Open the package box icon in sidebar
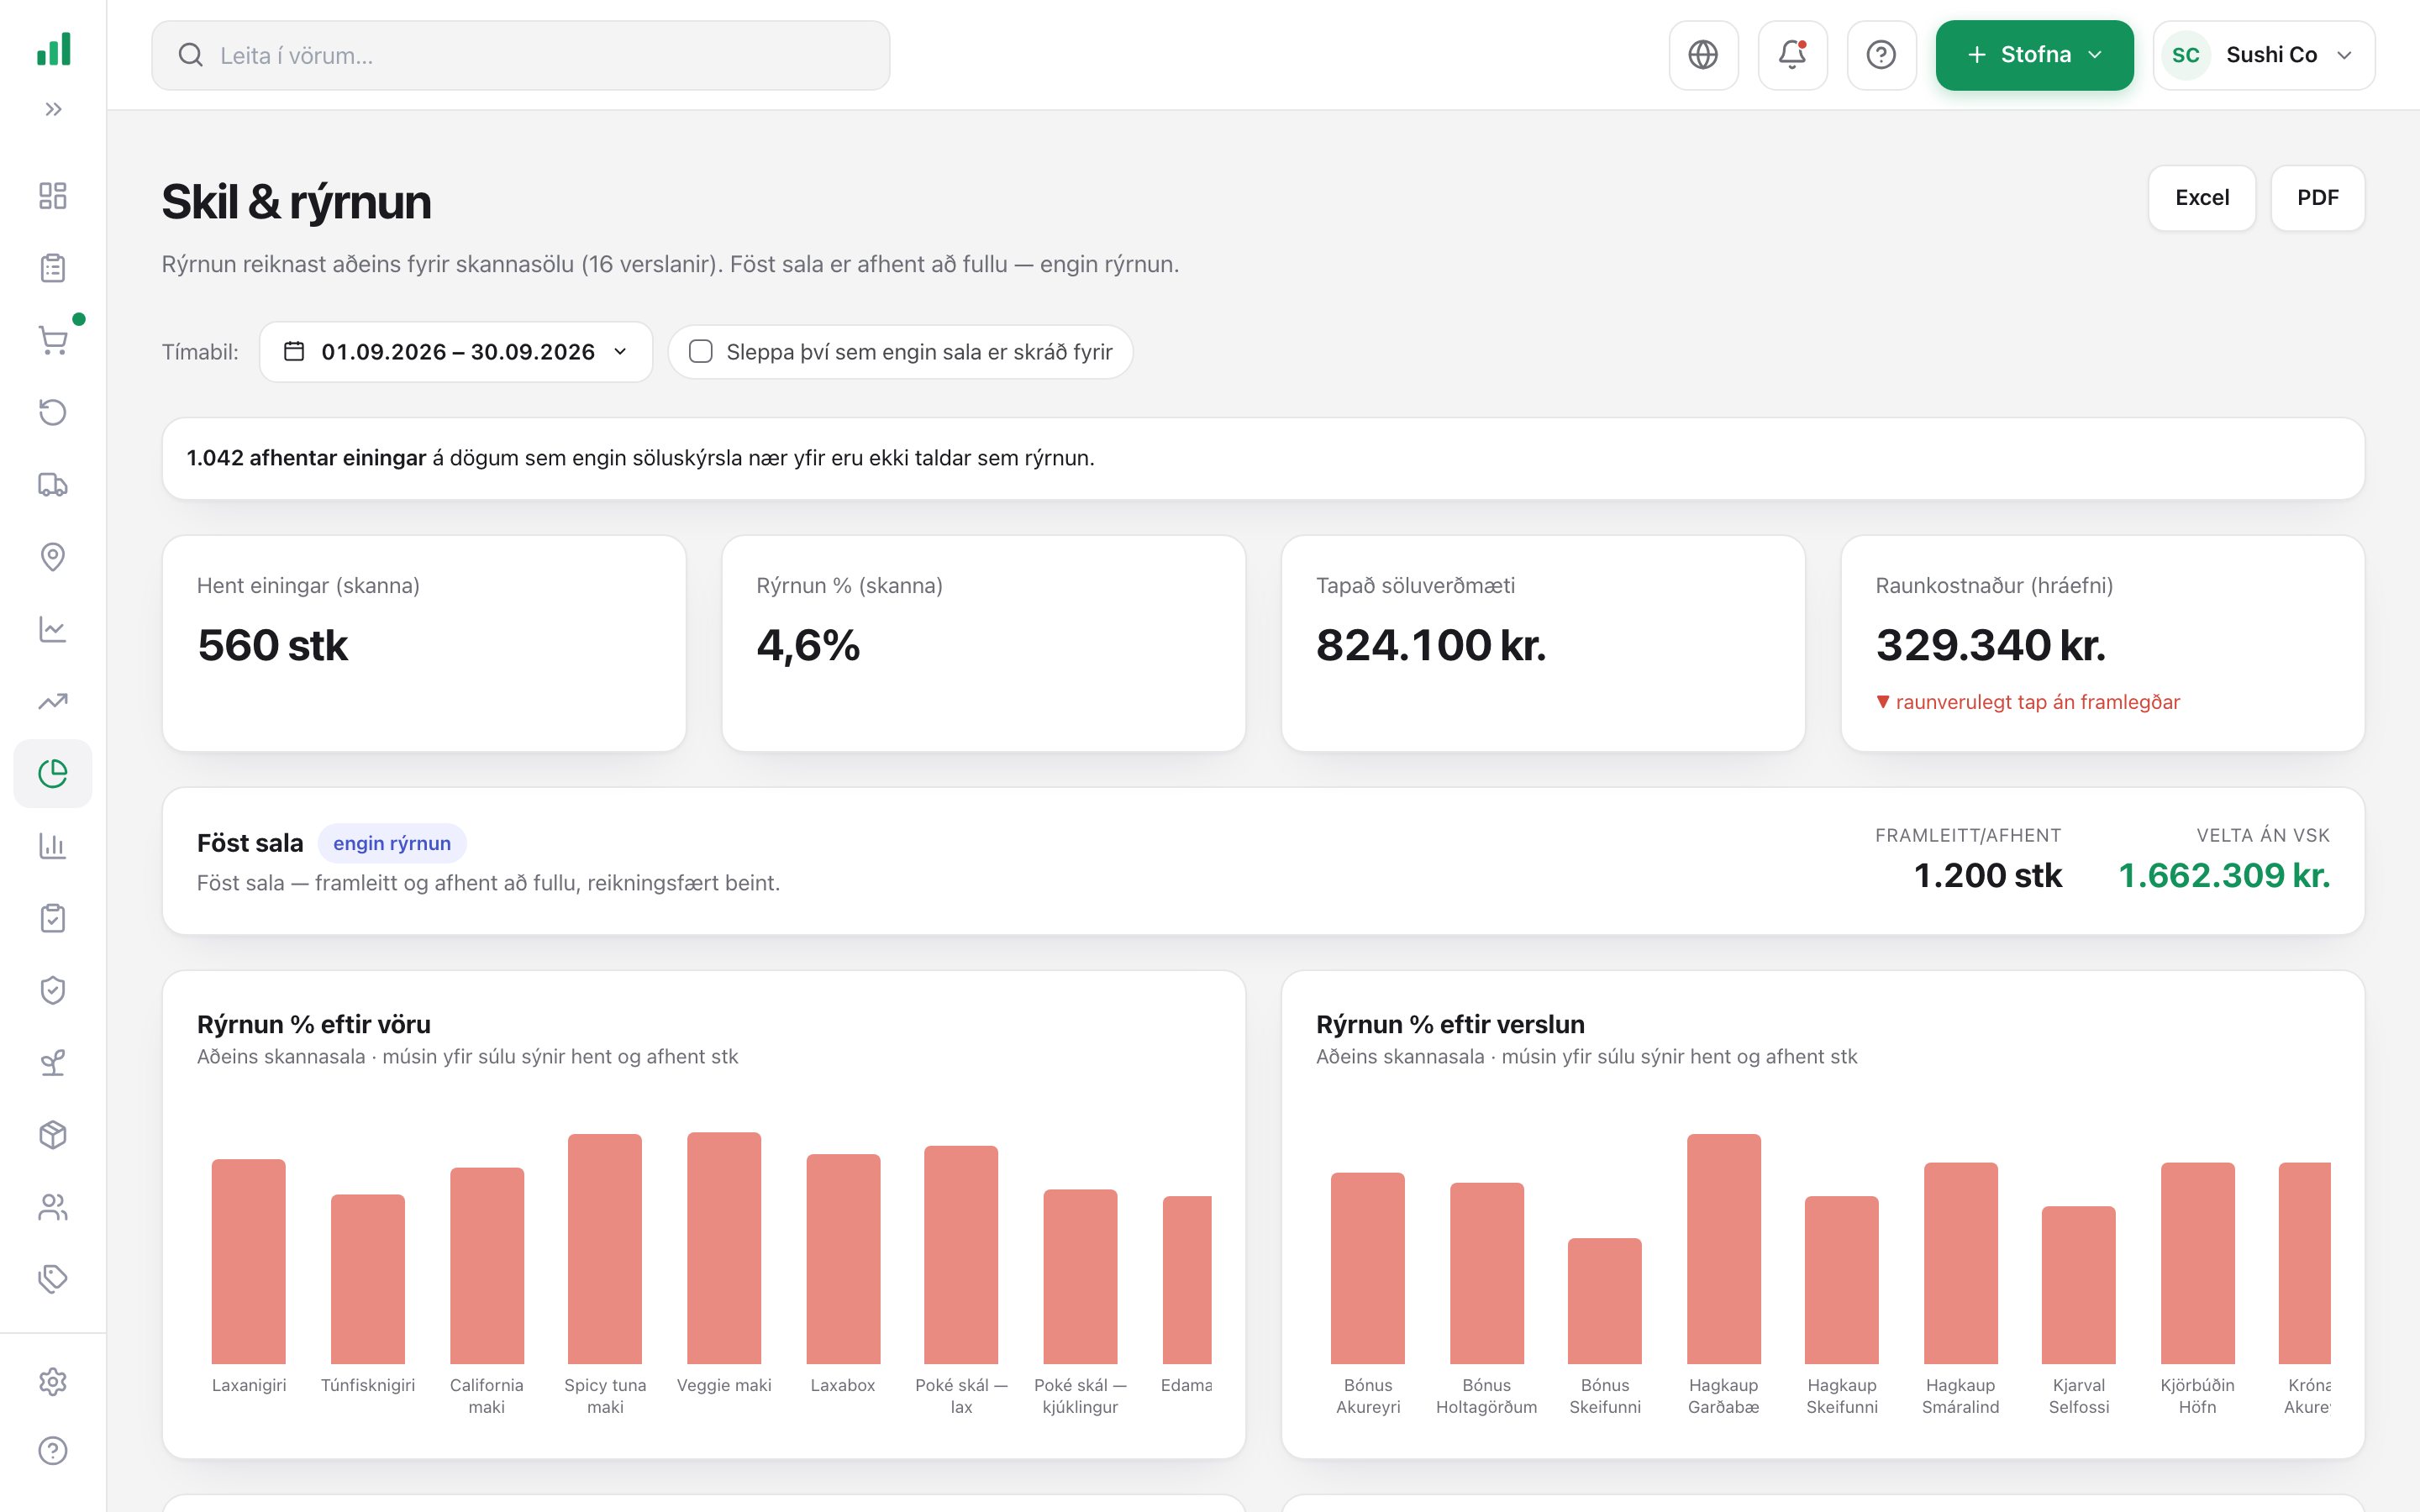This screenshot has height=1512, width=2420. [x=53, y=1134]
